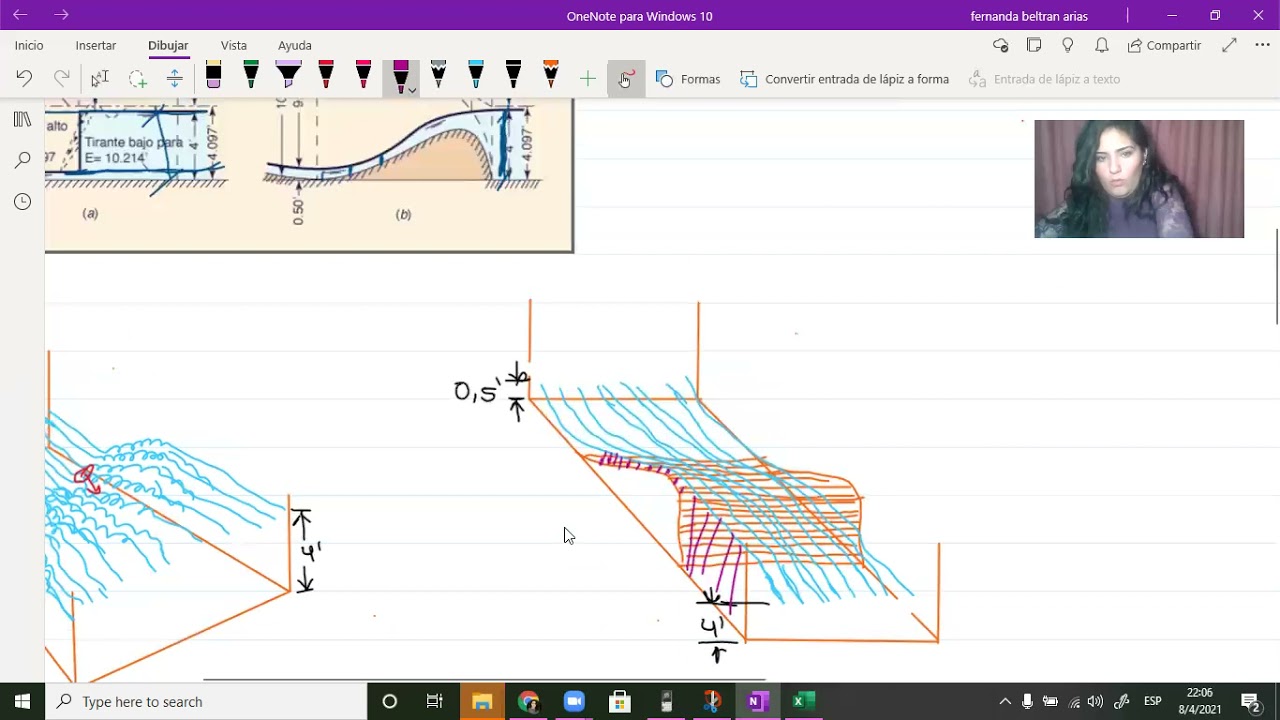This screenshot has width=1280, height=720.
Task: Click Convertir entrada de lápiz a forma
Action: point(845,79)
